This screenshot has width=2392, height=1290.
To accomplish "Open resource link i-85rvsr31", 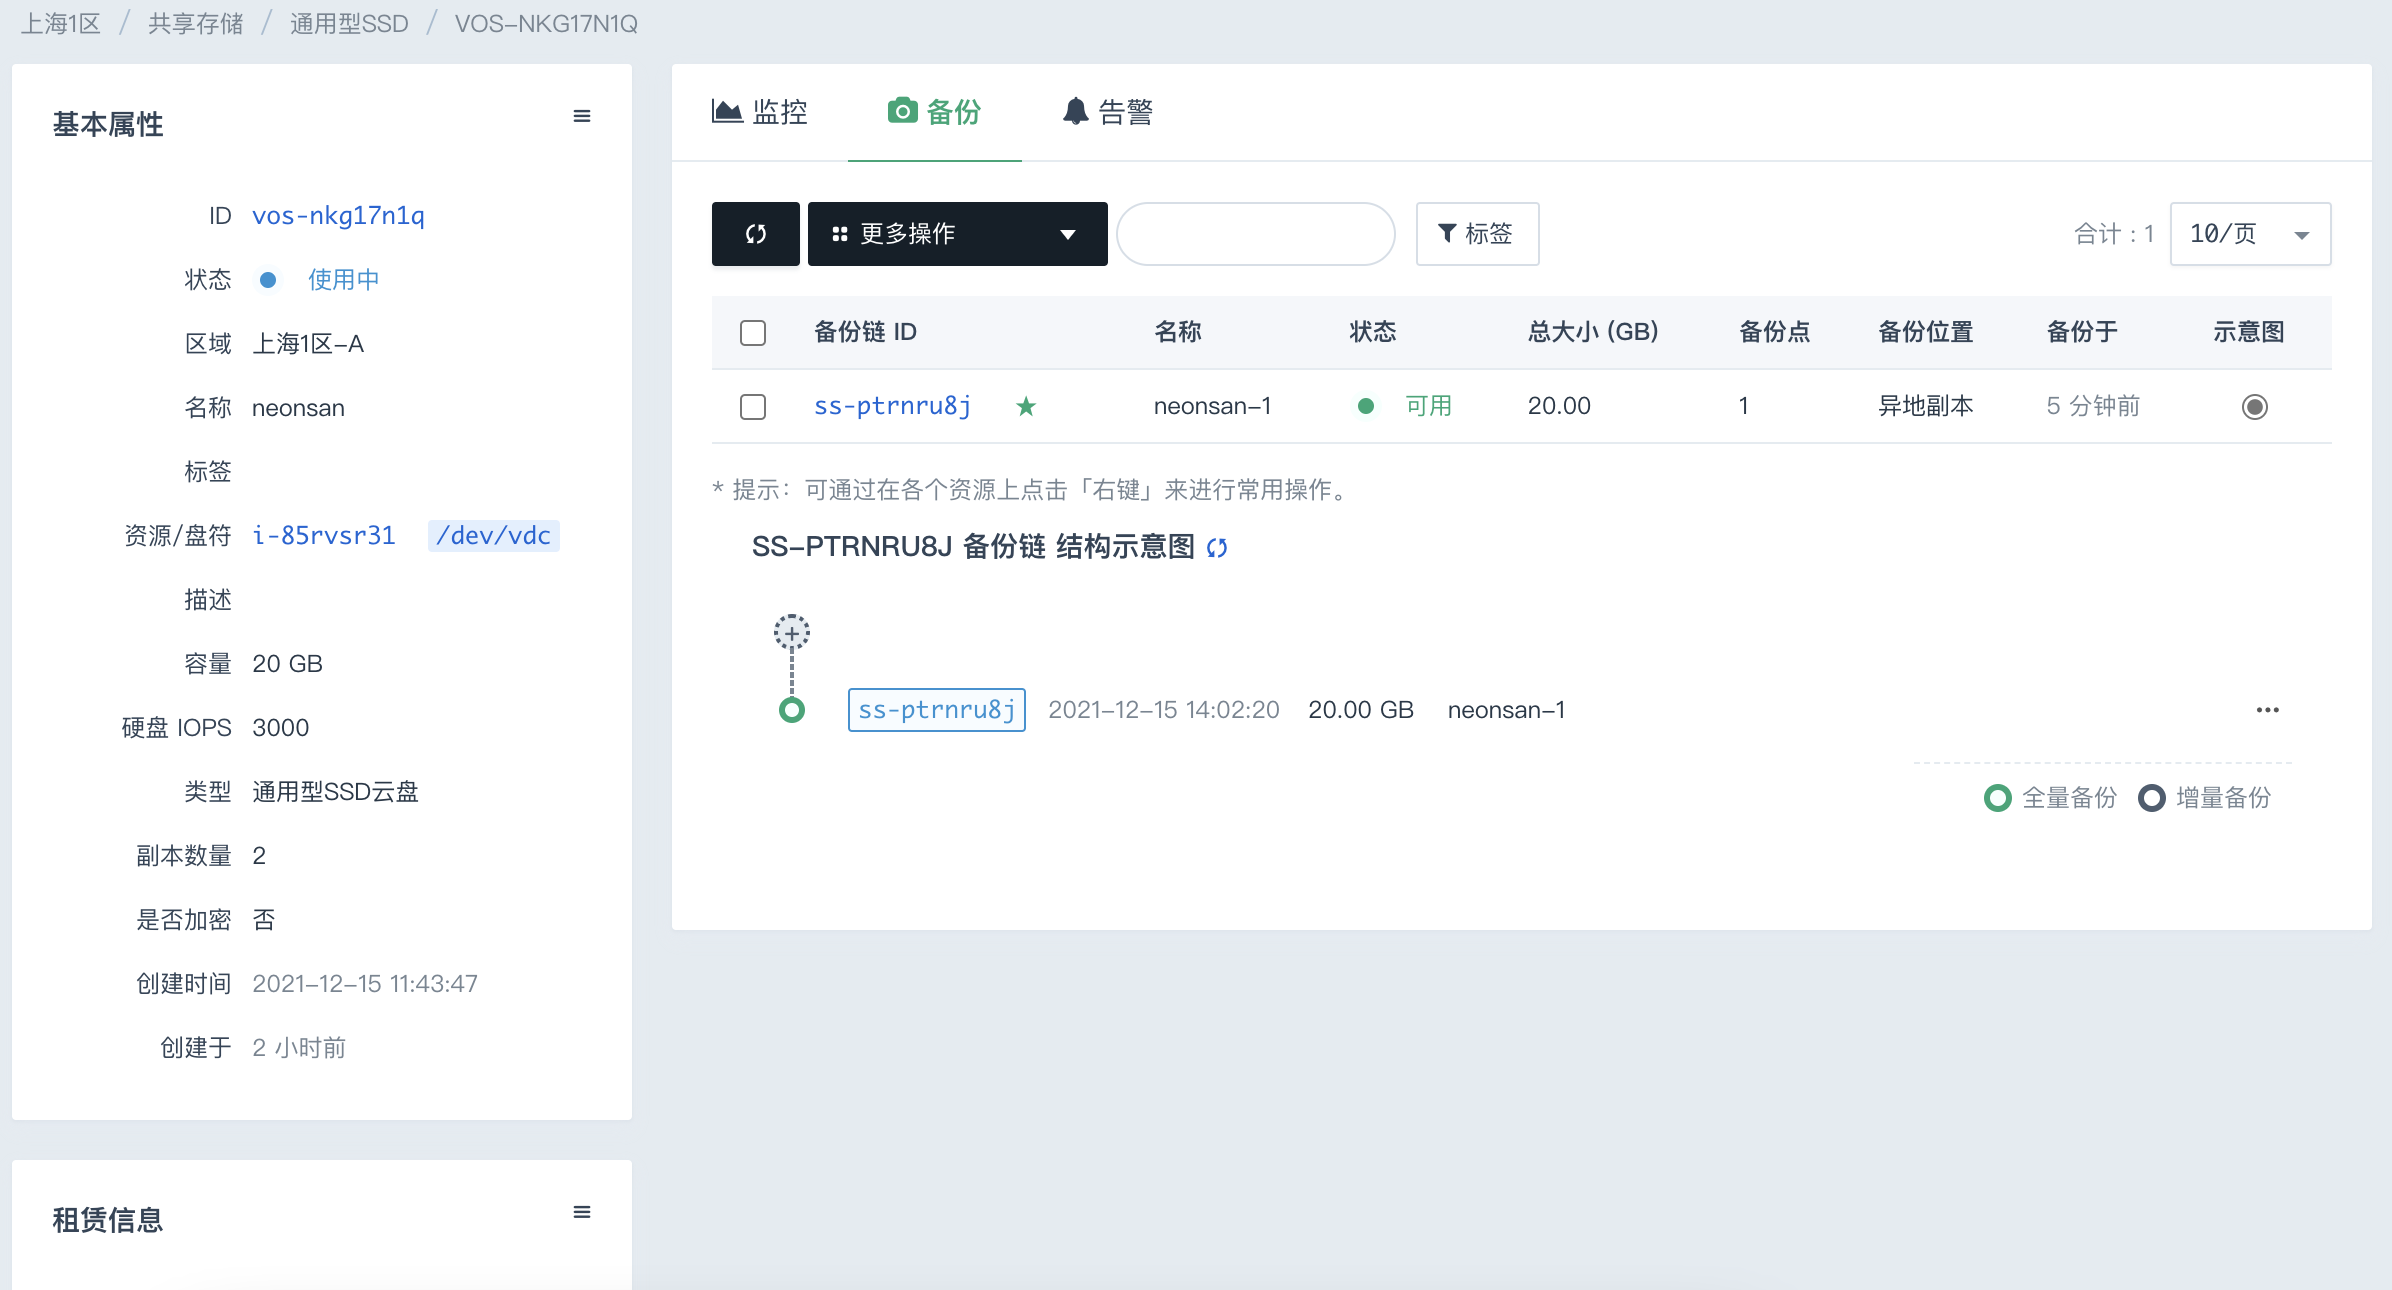I will coord(324,536).
